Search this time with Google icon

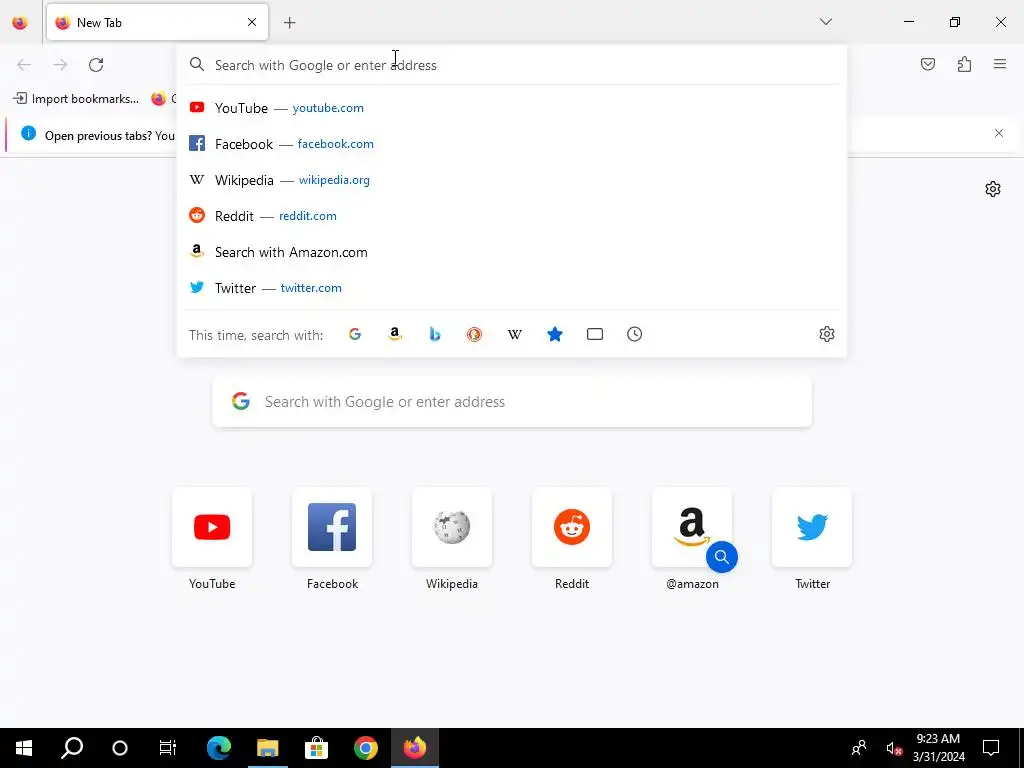point(355,334)
